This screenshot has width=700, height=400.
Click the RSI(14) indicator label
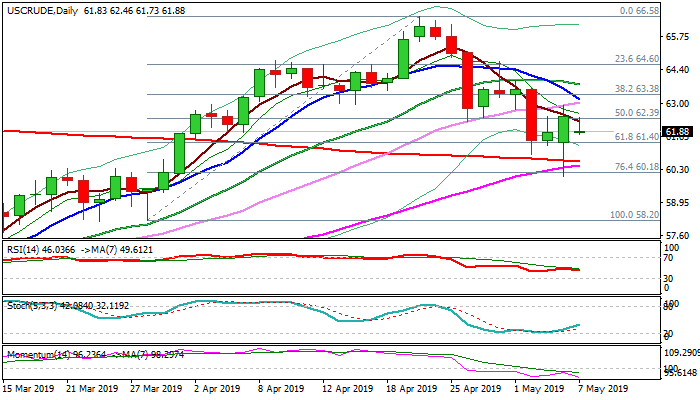[22, 247]
